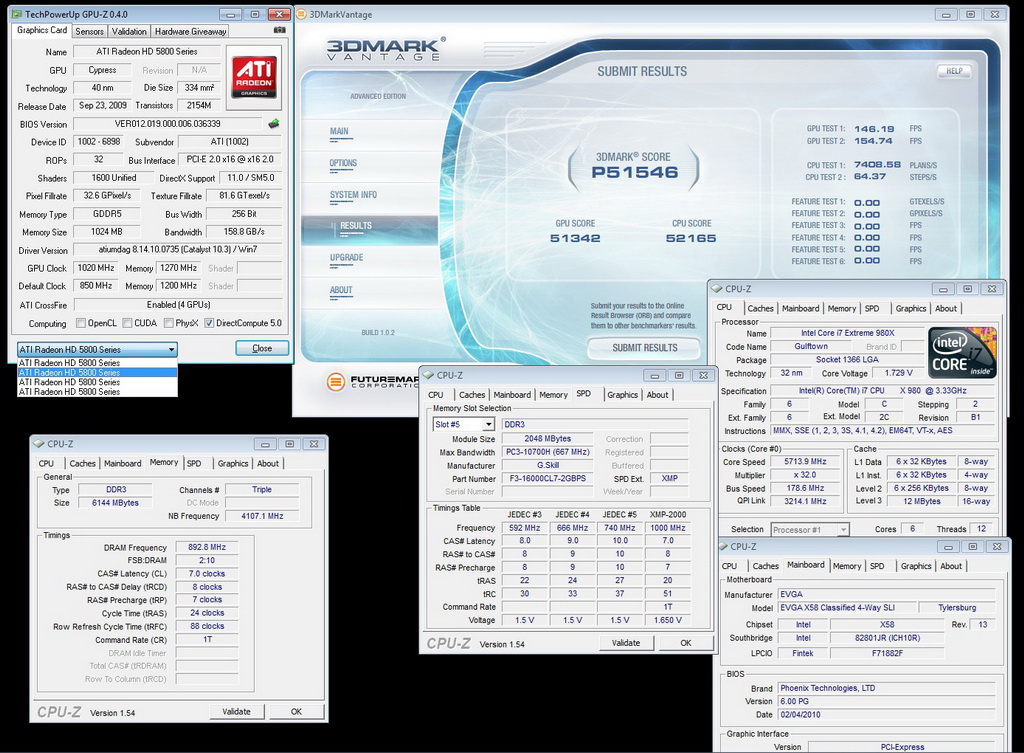The height and width of the screenshot is (753, 1024).
Task: Open Caches tab in CPU-Z processor window
Action: click(x=760, y=308)
